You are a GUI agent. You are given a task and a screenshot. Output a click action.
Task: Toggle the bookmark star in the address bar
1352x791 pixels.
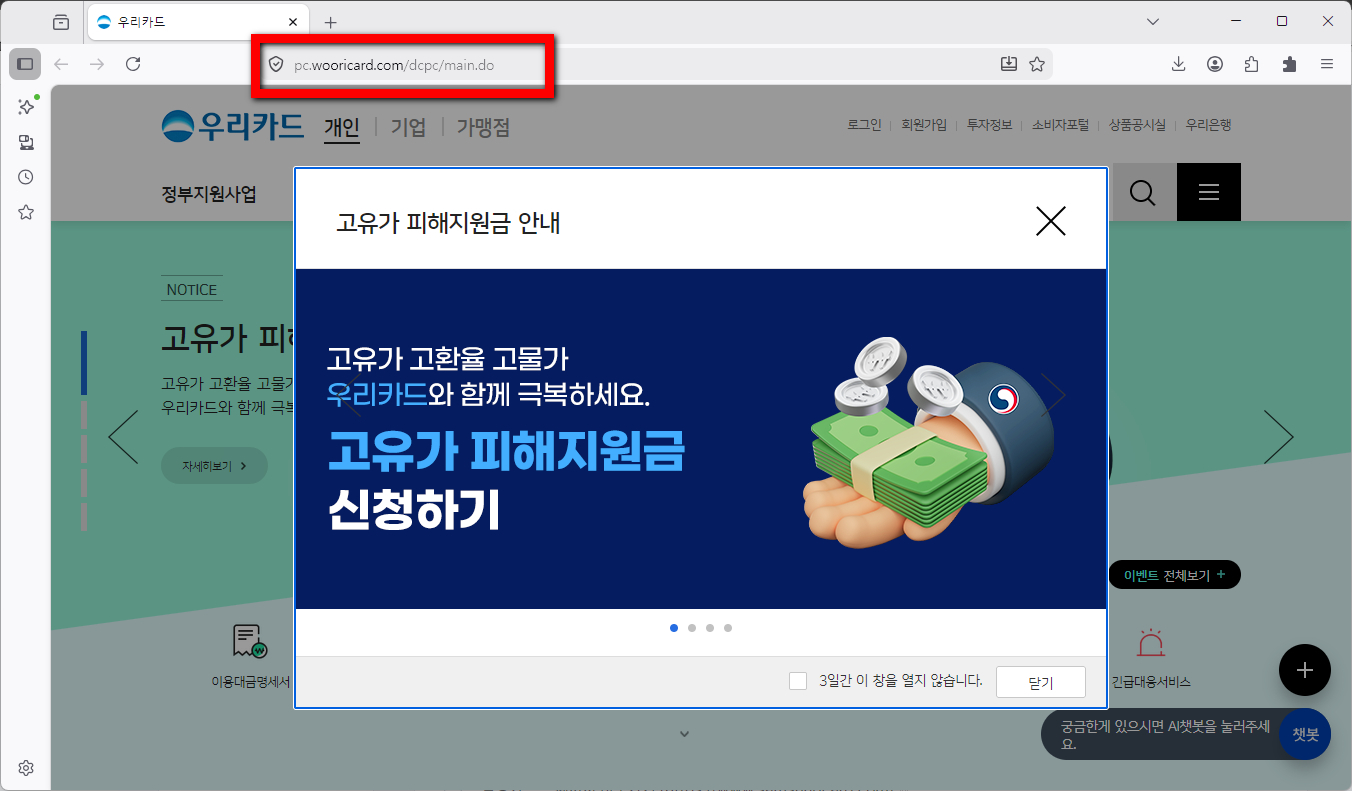pyautogui.click(x=1037, y=63)
